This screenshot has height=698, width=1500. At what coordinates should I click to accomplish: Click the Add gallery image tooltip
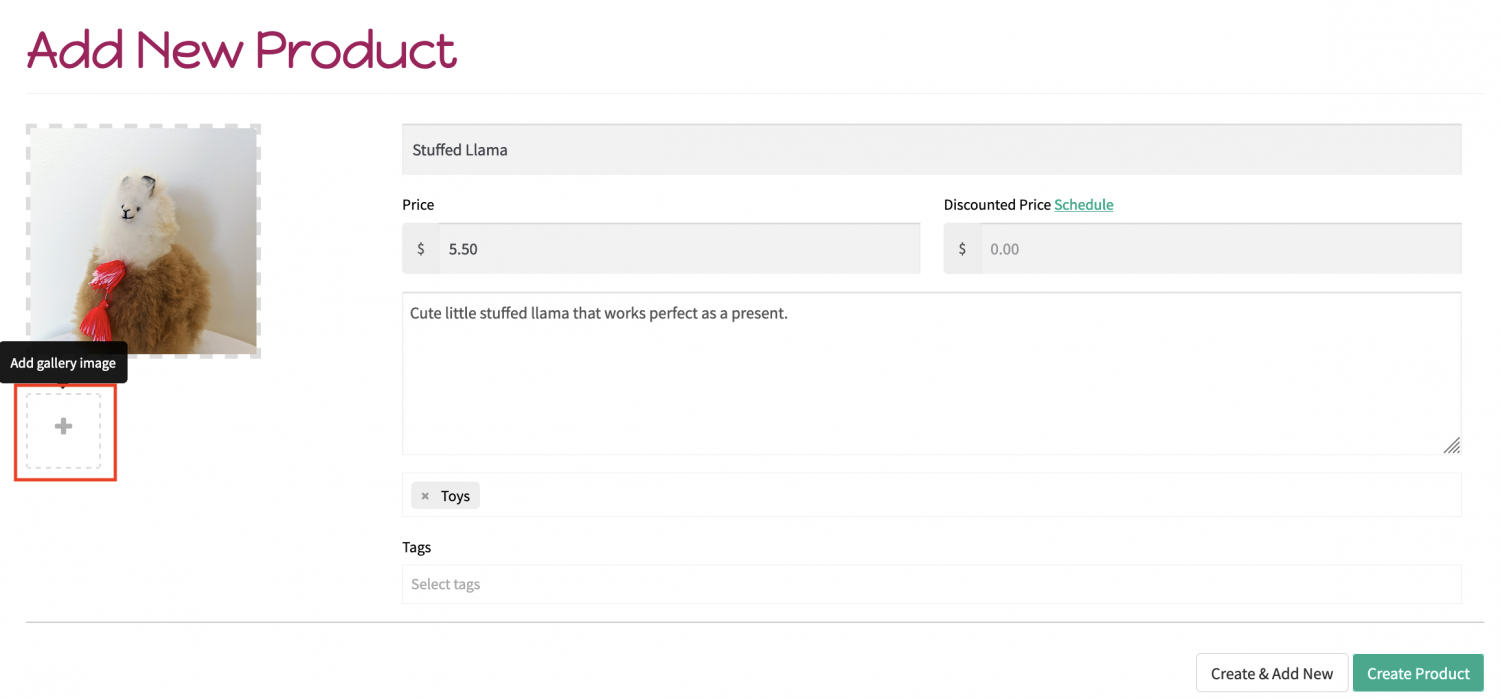63,363
